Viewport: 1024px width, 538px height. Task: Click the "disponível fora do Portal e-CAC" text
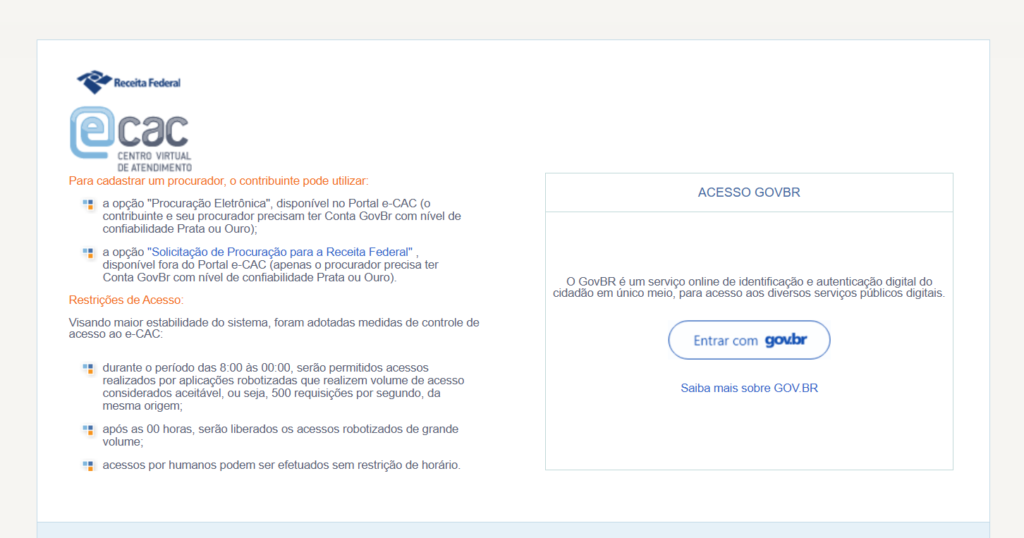(x=270, y=265)
